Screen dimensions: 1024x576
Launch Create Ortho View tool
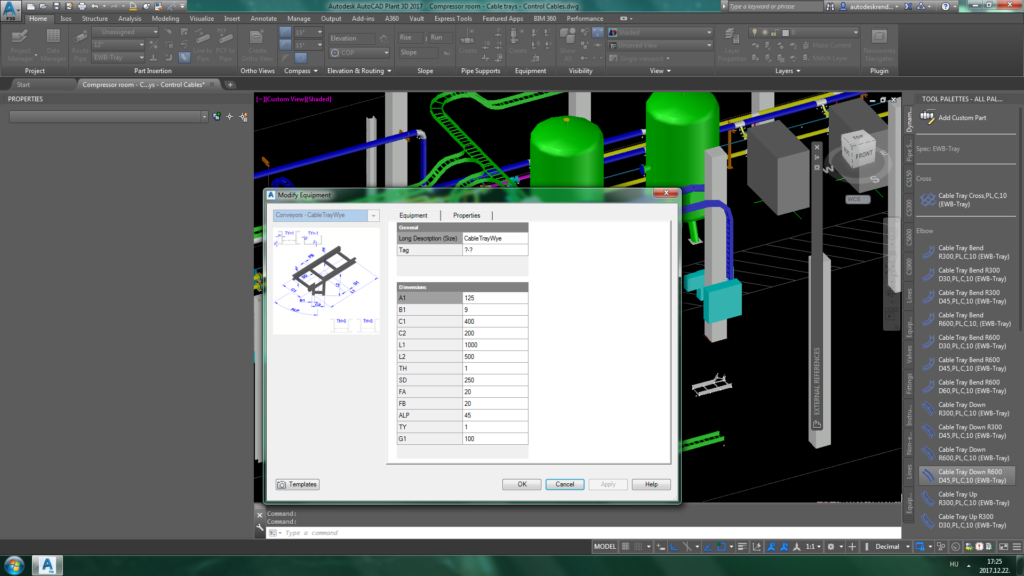[257, 45]
